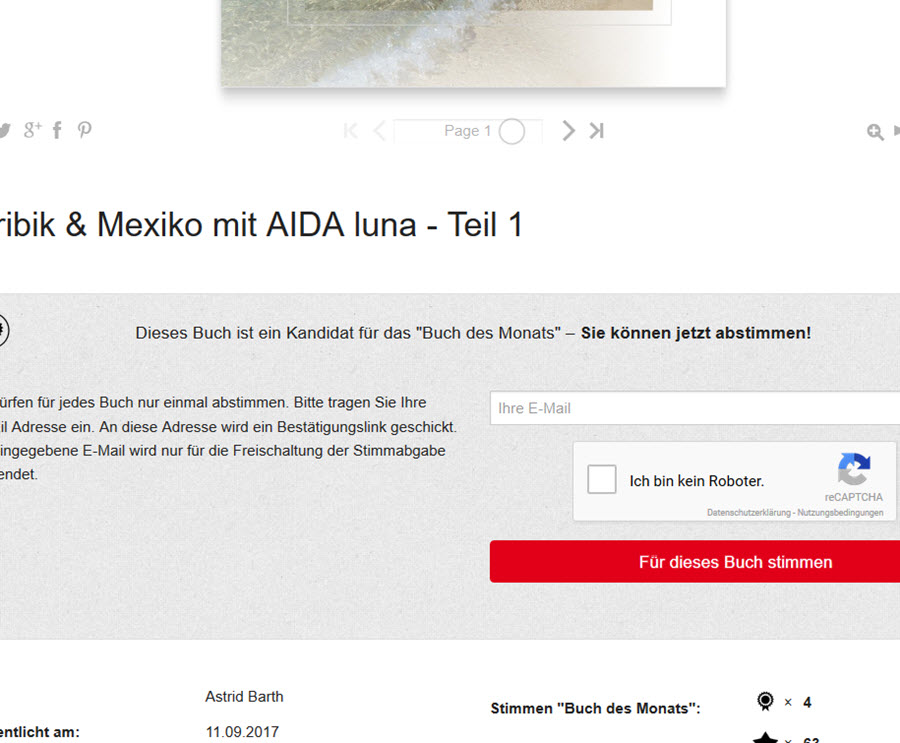Screen dimensions: 900x743
Task: Click the 'Ihre E-Mail' input field
Action: [x=695, y=408]
